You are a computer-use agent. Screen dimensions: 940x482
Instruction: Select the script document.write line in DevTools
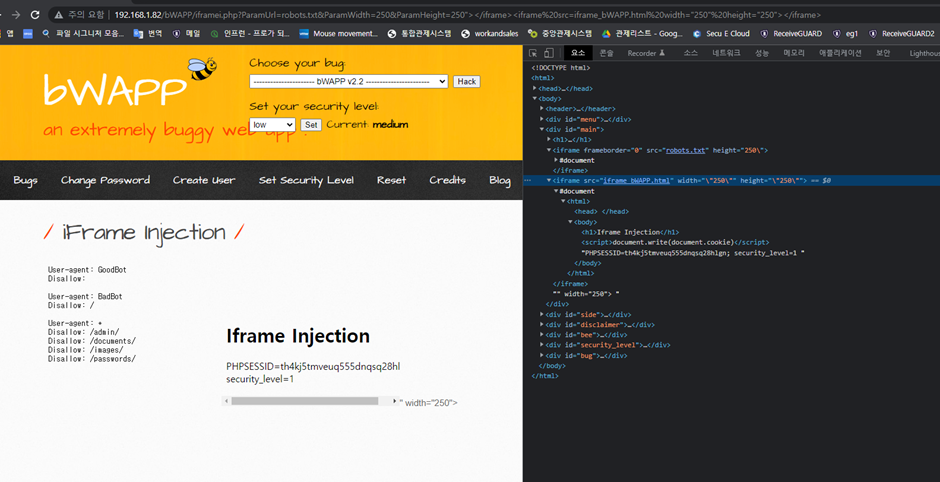click(675, 242)
